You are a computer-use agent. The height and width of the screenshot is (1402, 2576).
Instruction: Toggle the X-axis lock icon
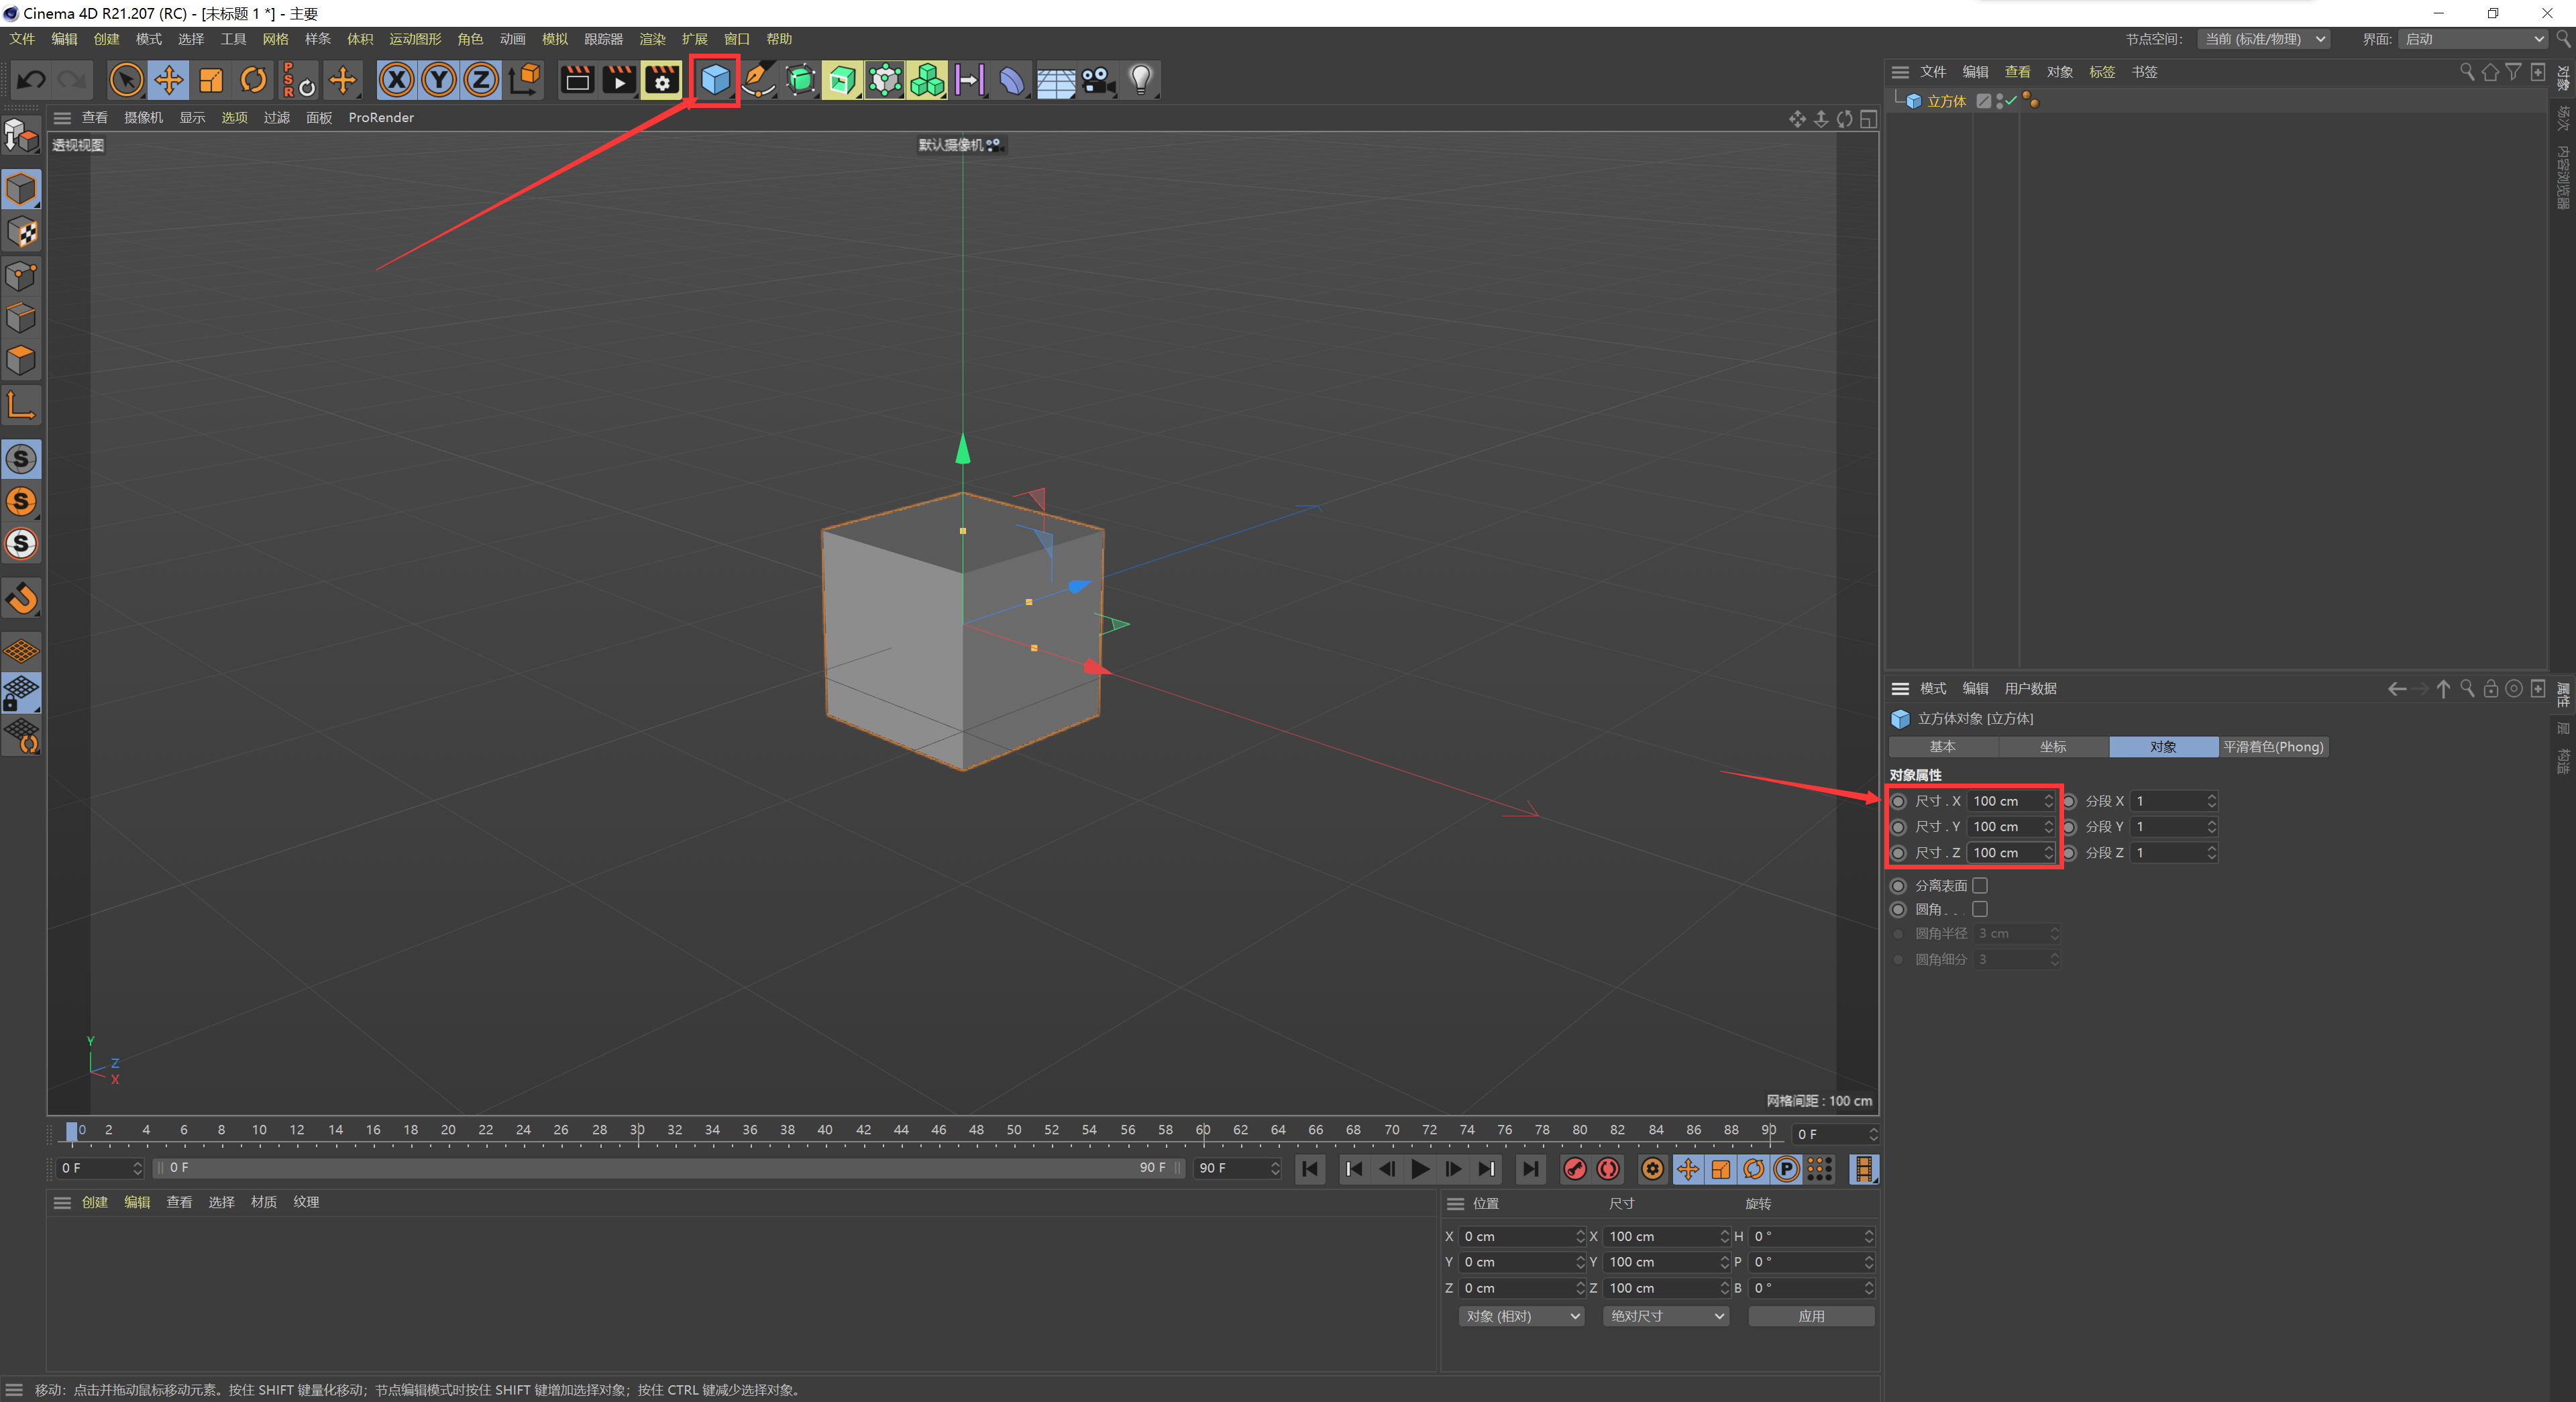tap(397, 80)
